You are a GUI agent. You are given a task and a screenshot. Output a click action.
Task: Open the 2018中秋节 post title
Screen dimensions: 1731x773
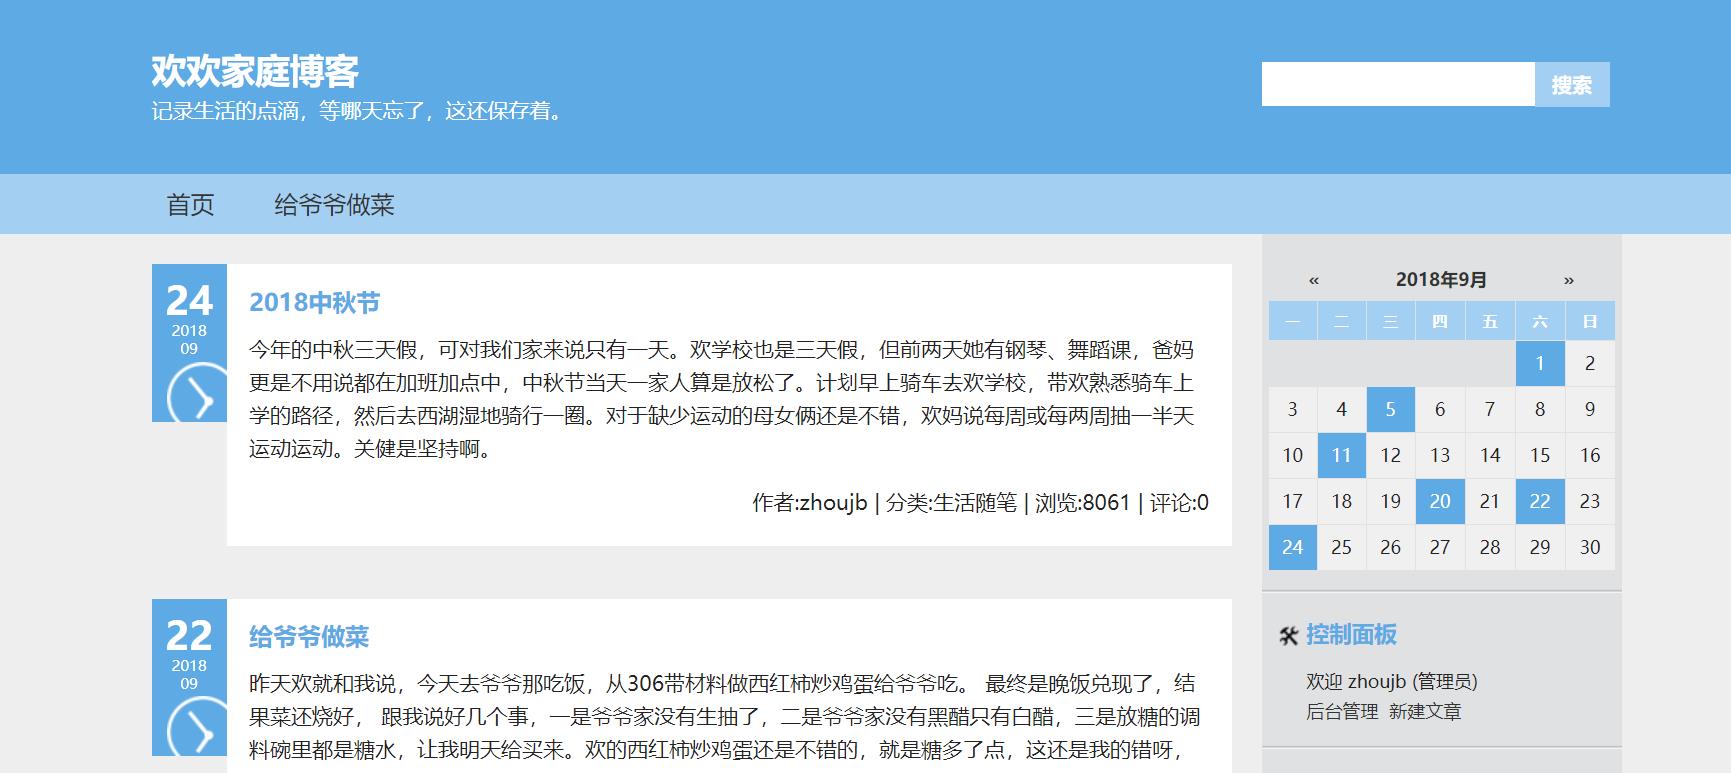coord(314,303)
